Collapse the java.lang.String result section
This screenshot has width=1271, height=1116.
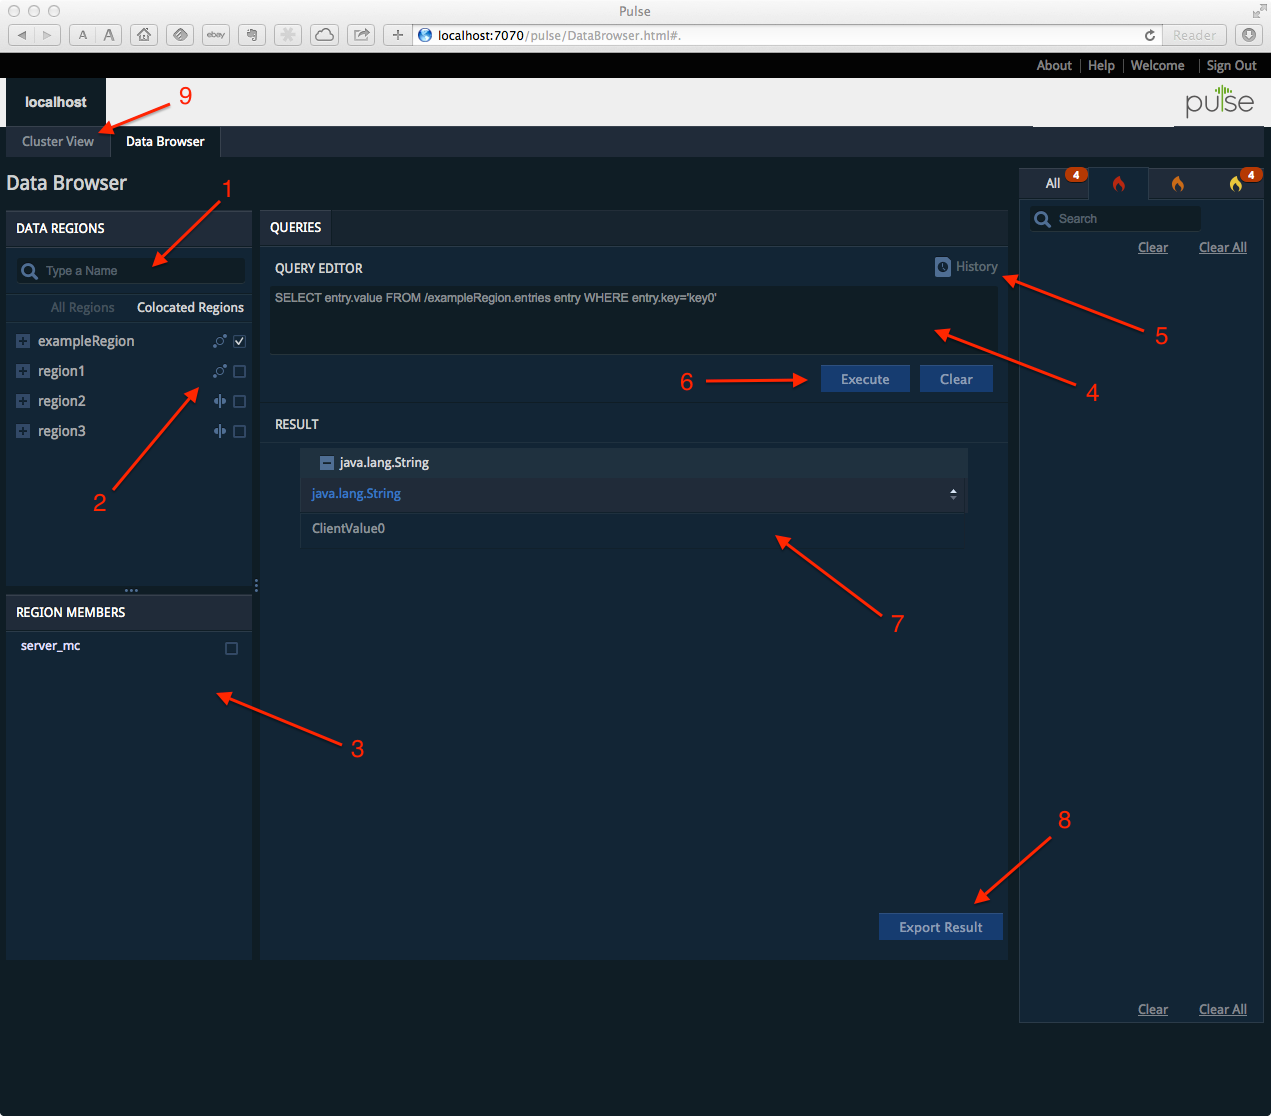tap(326, 463)
